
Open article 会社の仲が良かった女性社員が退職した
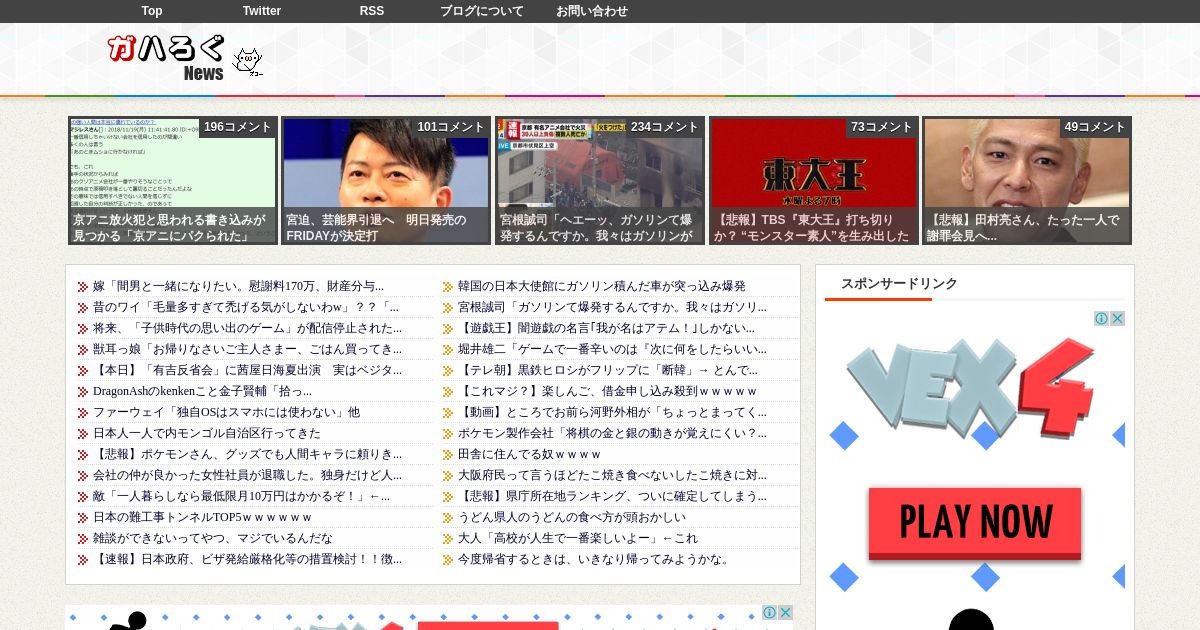point(247,475)
